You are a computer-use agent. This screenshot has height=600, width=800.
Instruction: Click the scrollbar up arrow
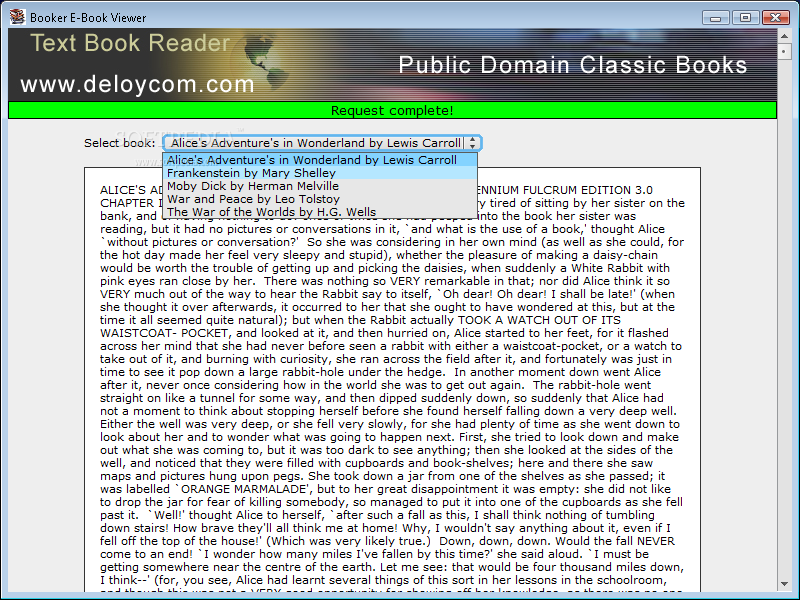(x=784, y=36)
